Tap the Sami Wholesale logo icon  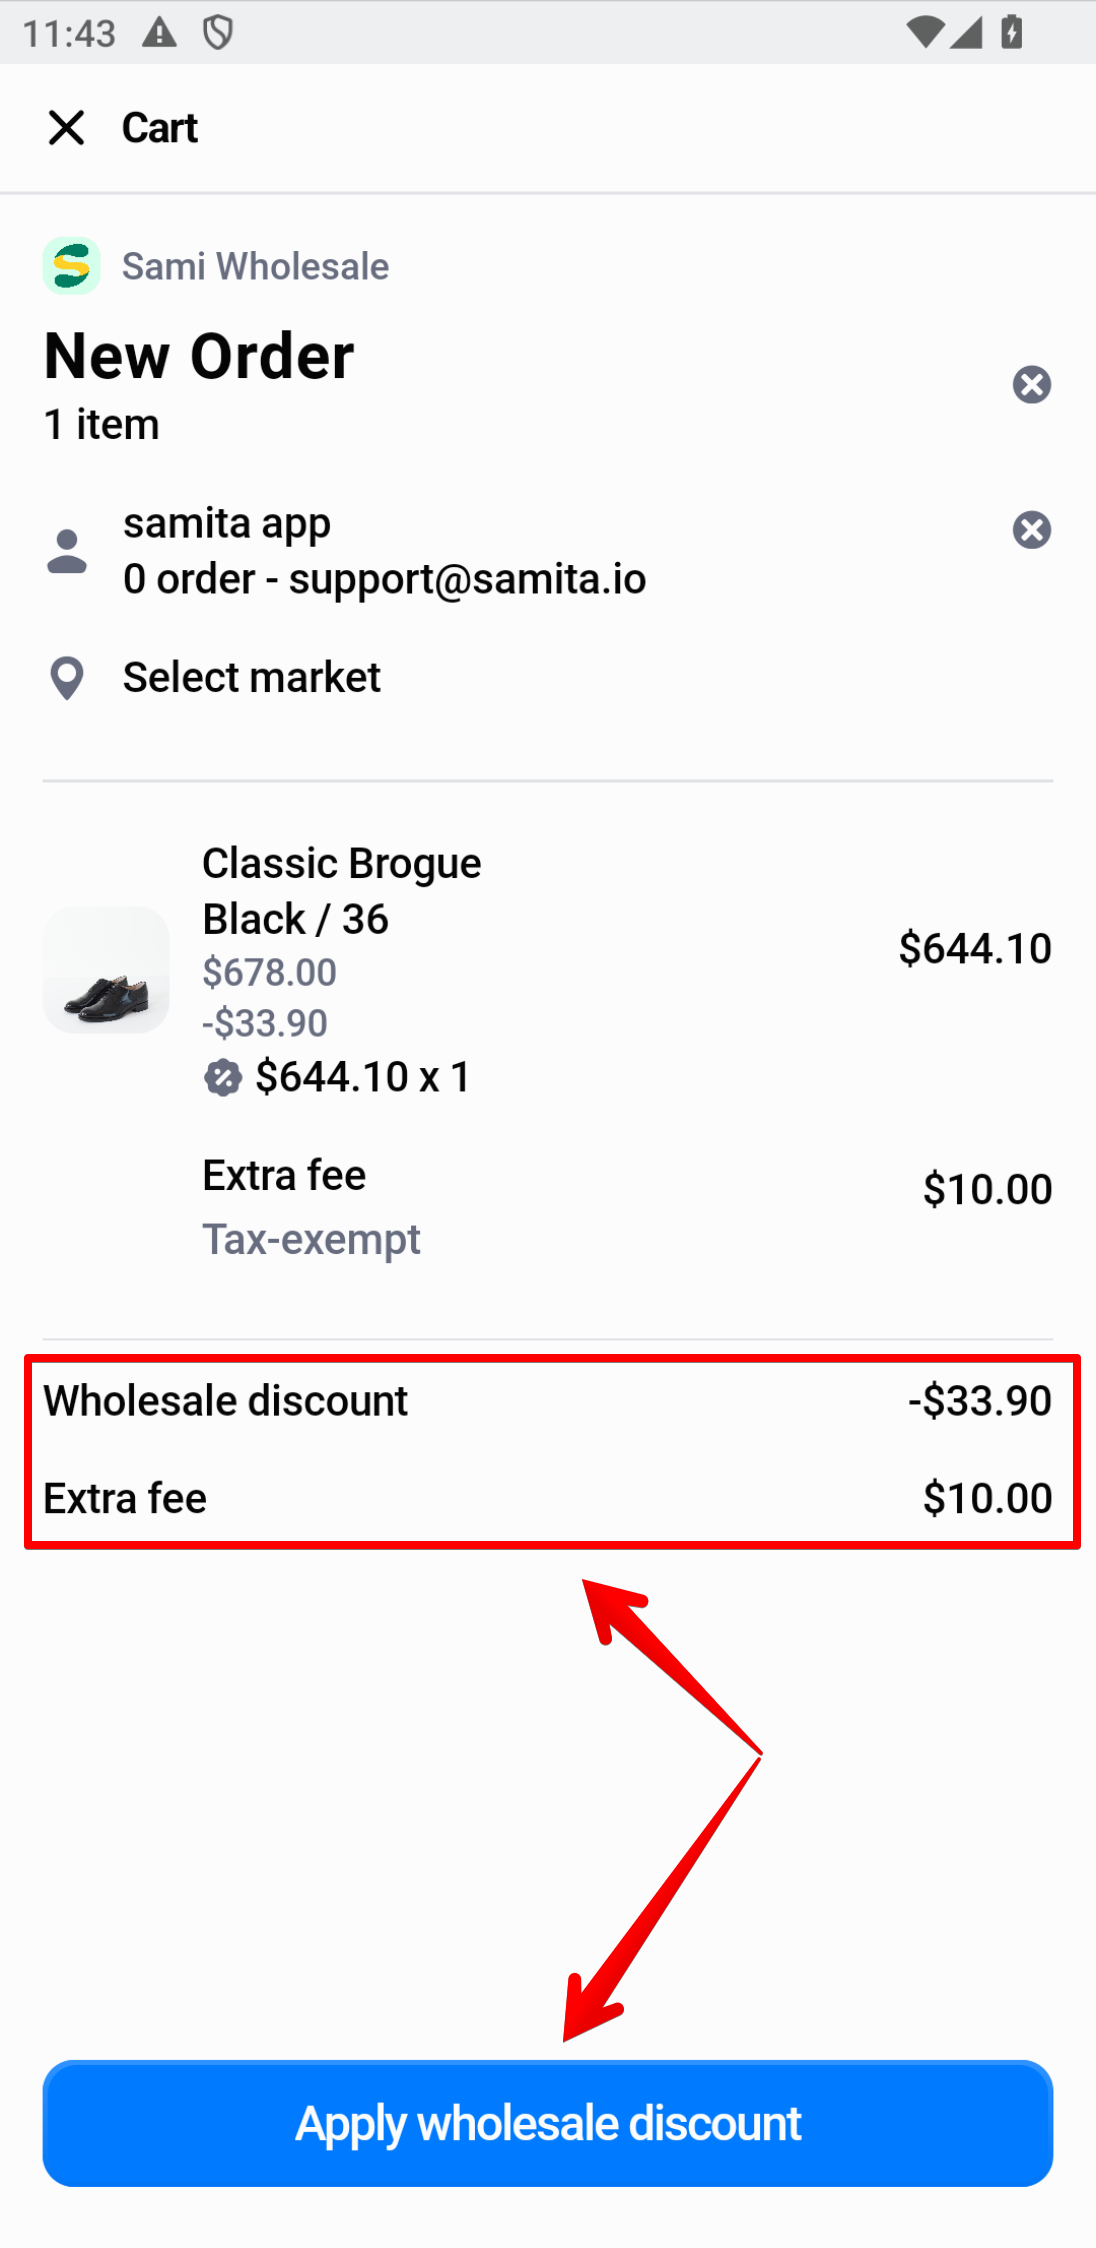(x=71, y=266)
